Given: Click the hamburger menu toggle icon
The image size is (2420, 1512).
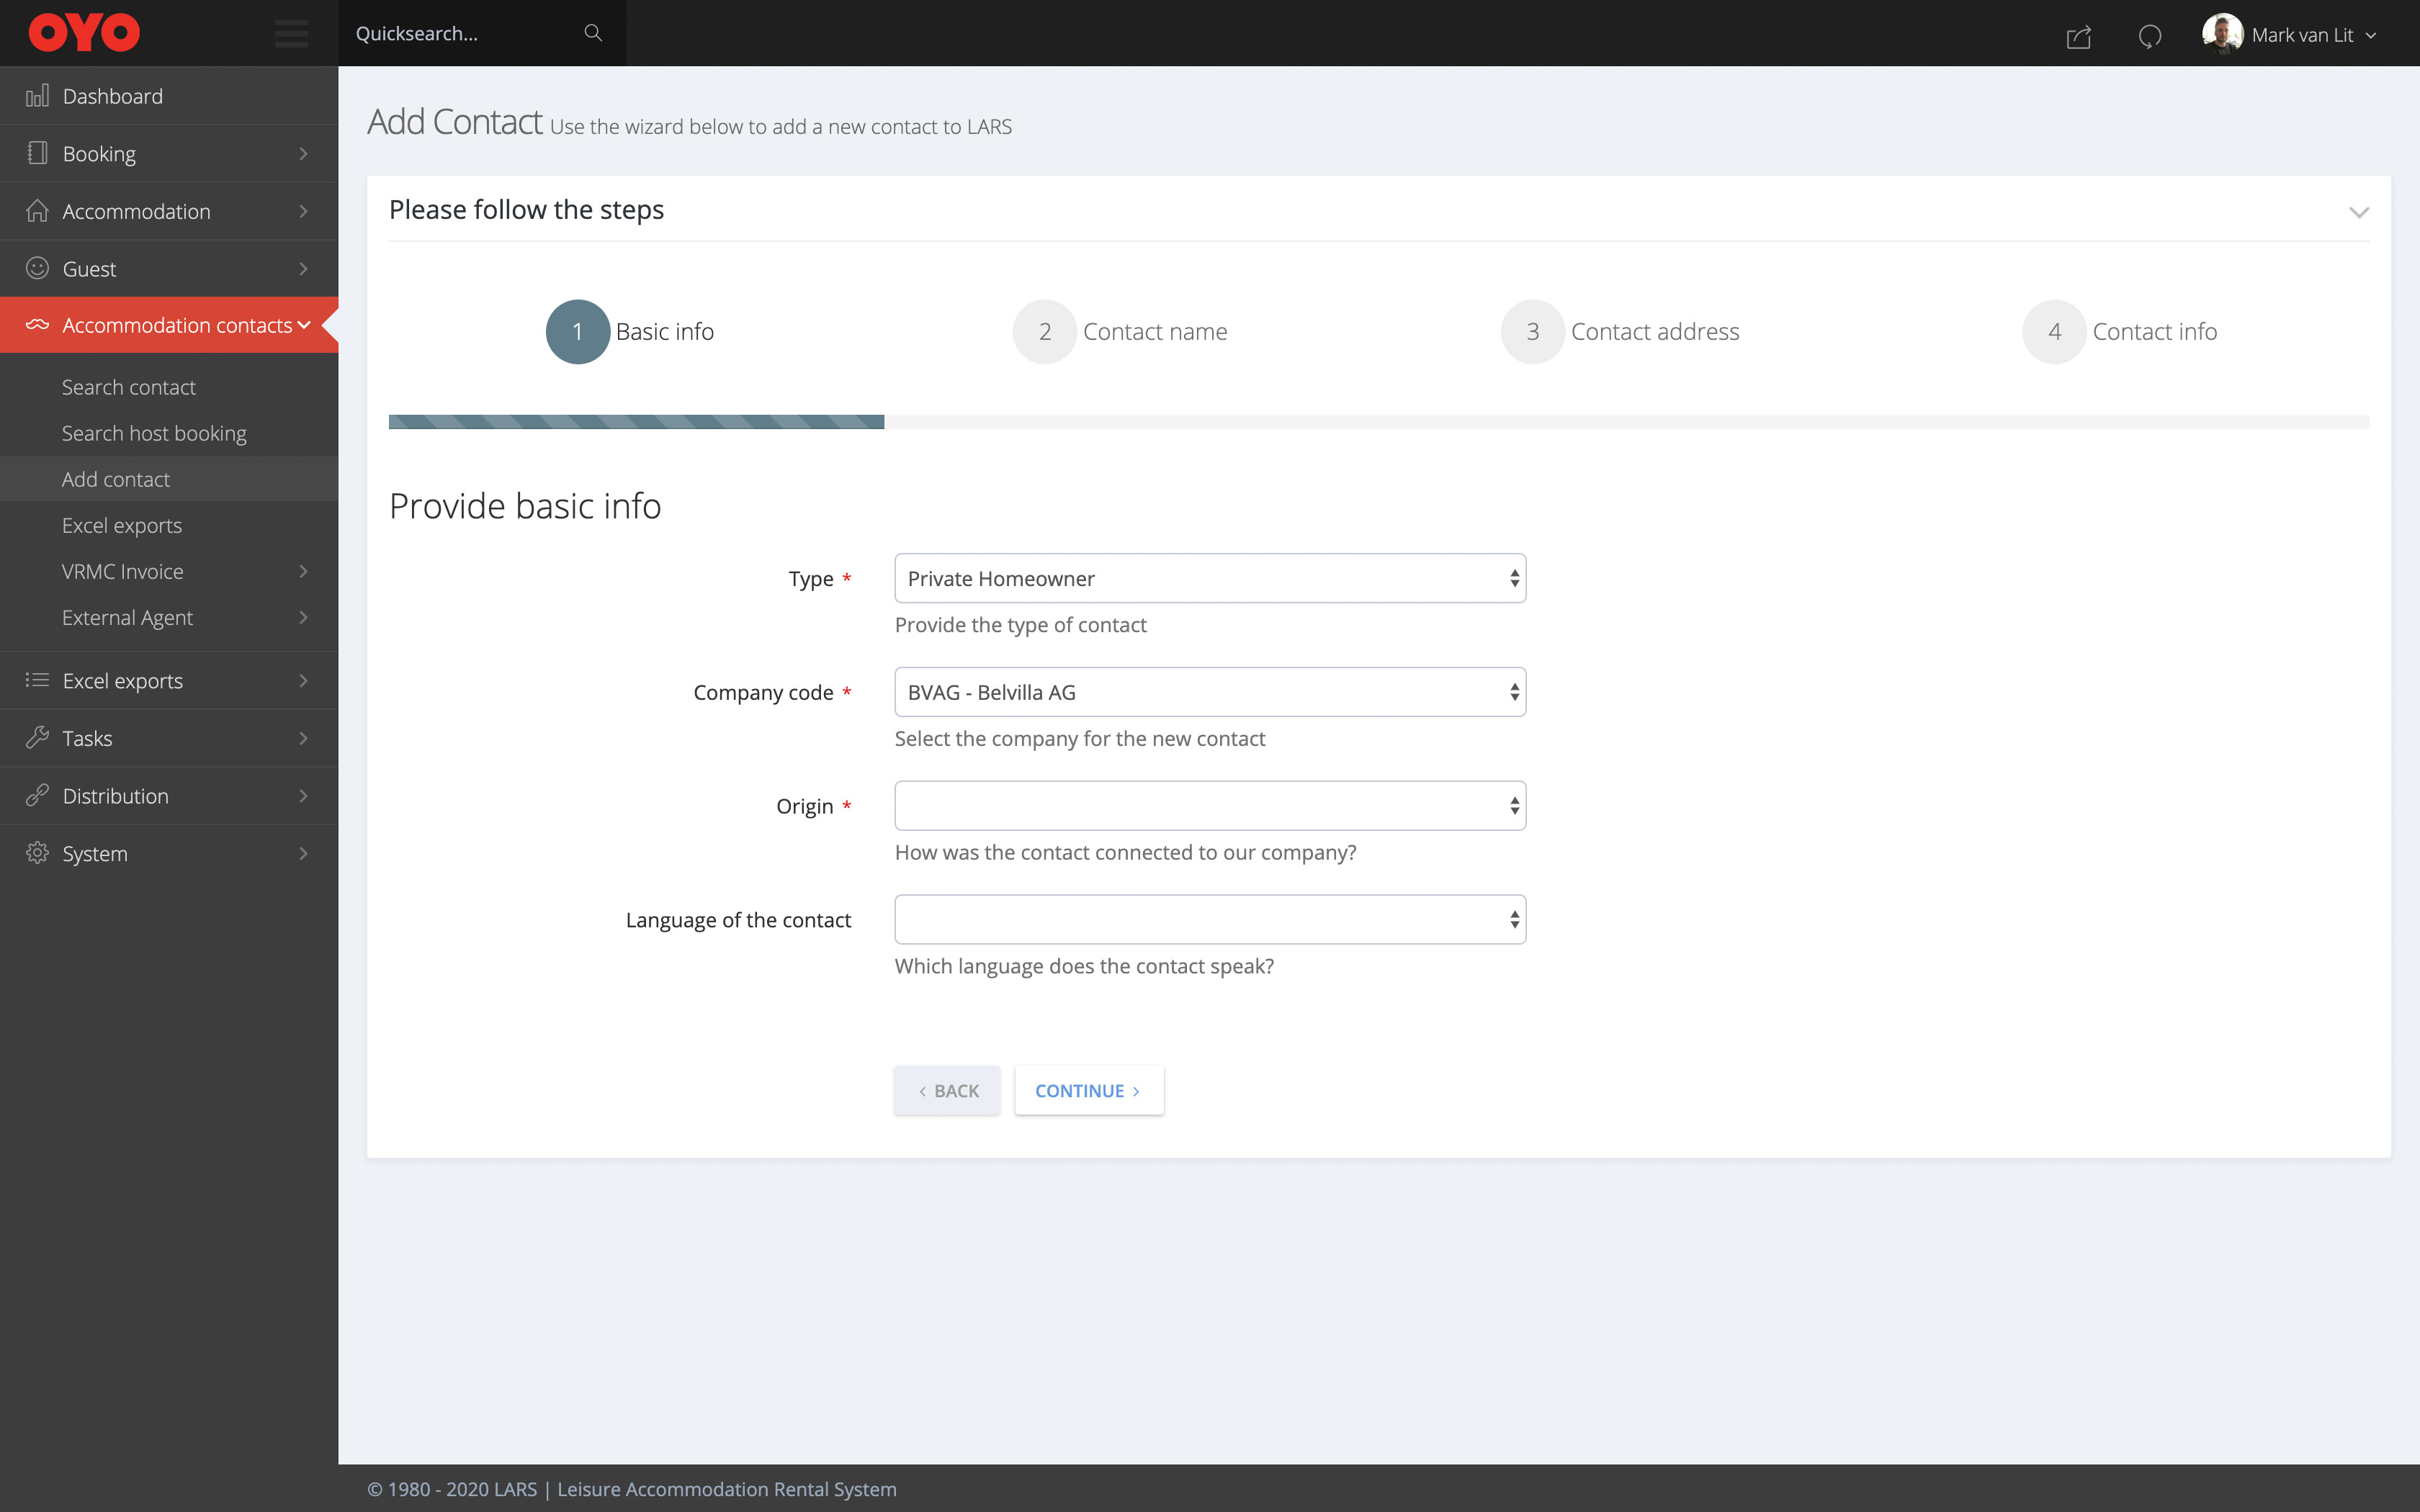Looking at the screenshot, I should [291, 33].
